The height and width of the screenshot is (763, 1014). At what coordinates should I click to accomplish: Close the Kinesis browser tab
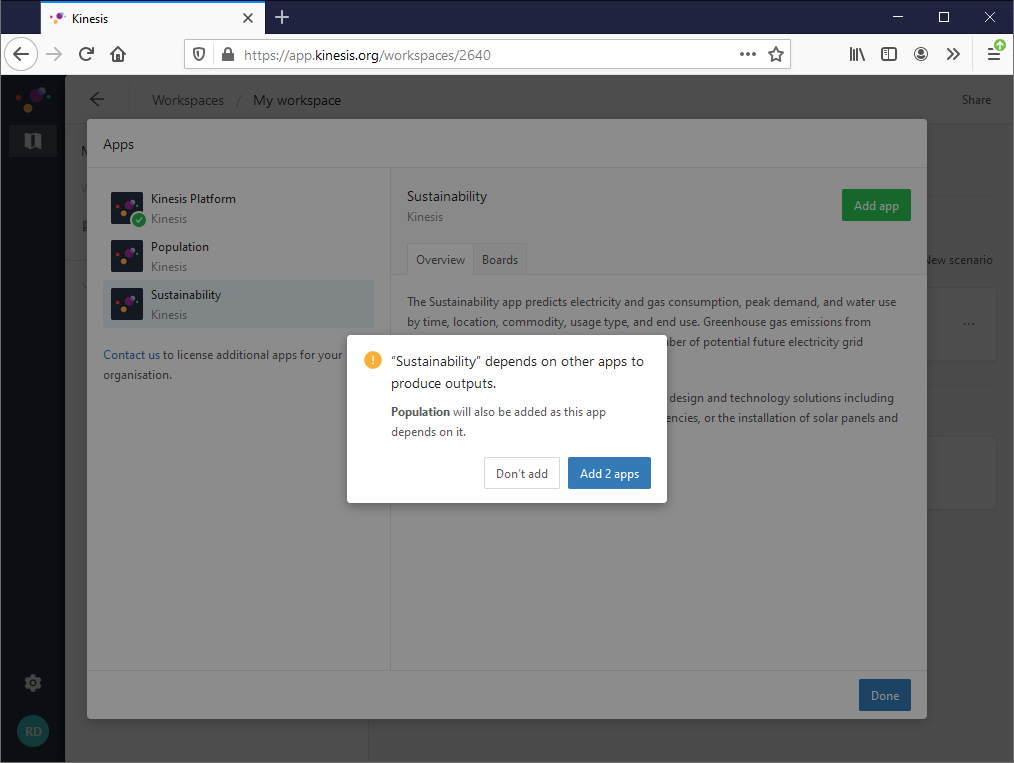(x=248, y=18)
